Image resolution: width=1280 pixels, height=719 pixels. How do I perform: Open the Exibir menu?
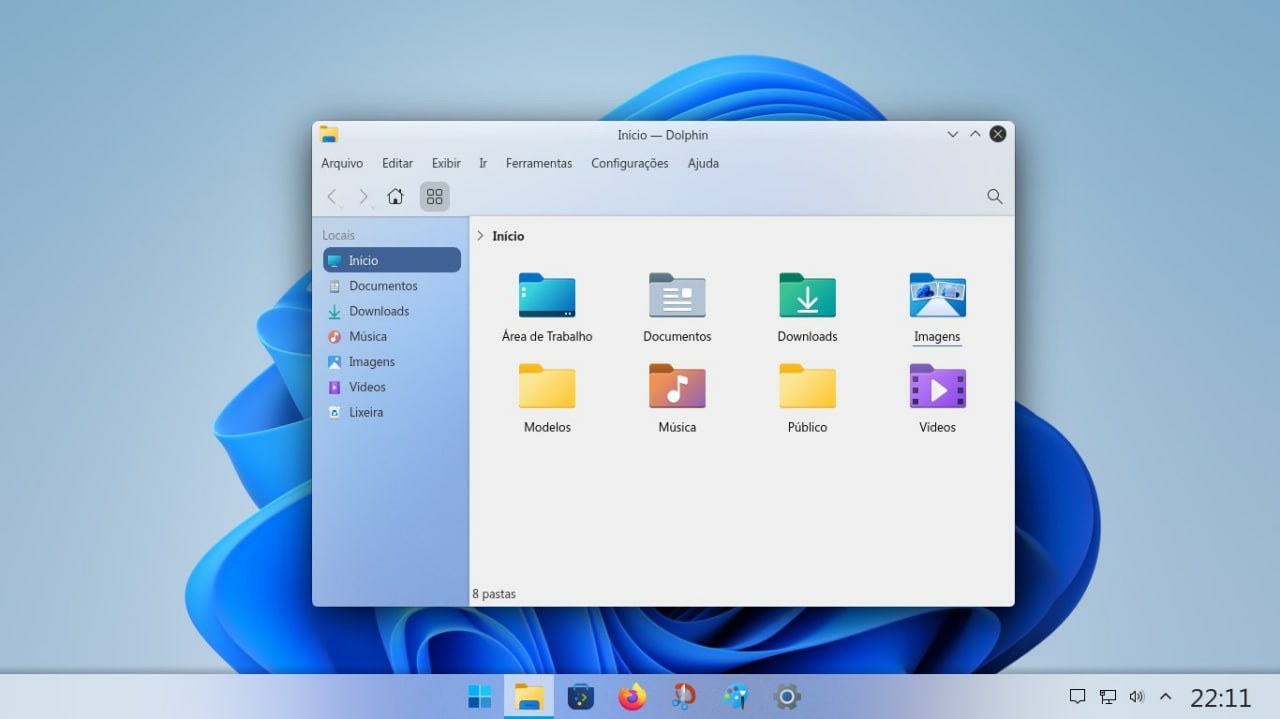click(x=446, y=163)
